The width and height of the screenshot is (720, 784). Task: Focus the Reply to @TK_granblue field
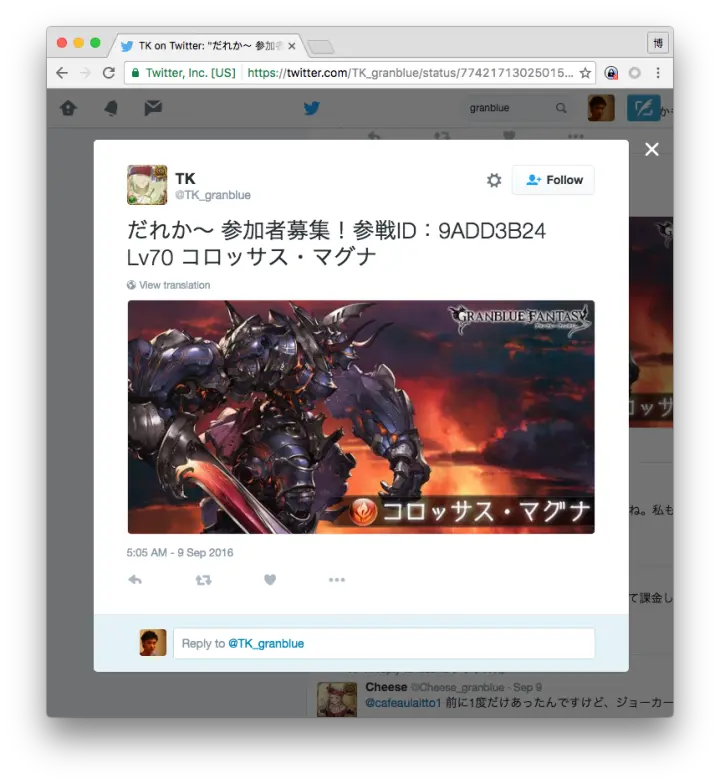(x=384, y=644)
